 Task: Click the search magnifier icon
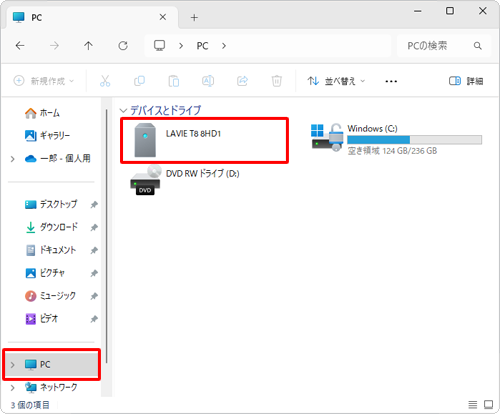tap(478, 46)
